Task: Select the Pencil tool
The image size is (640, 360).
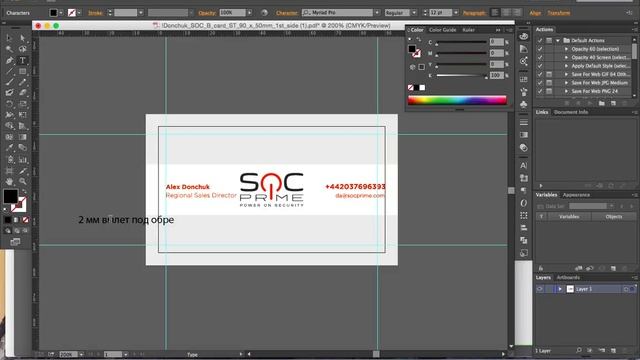Action: (x=22, y=82)
